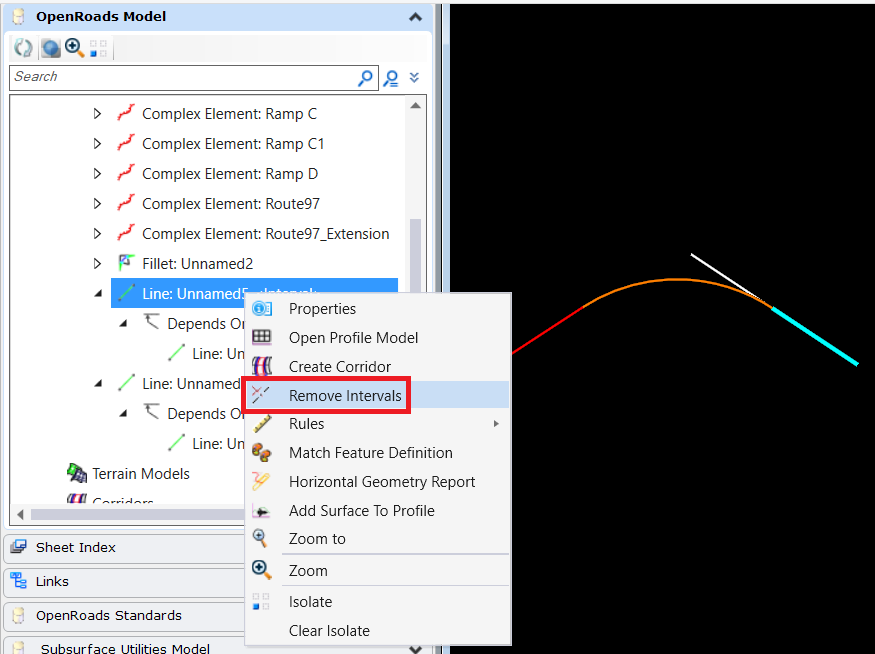Open the OpenRoads Standards panel
This screenshot has width=875, height=654.
pos(125,615)
